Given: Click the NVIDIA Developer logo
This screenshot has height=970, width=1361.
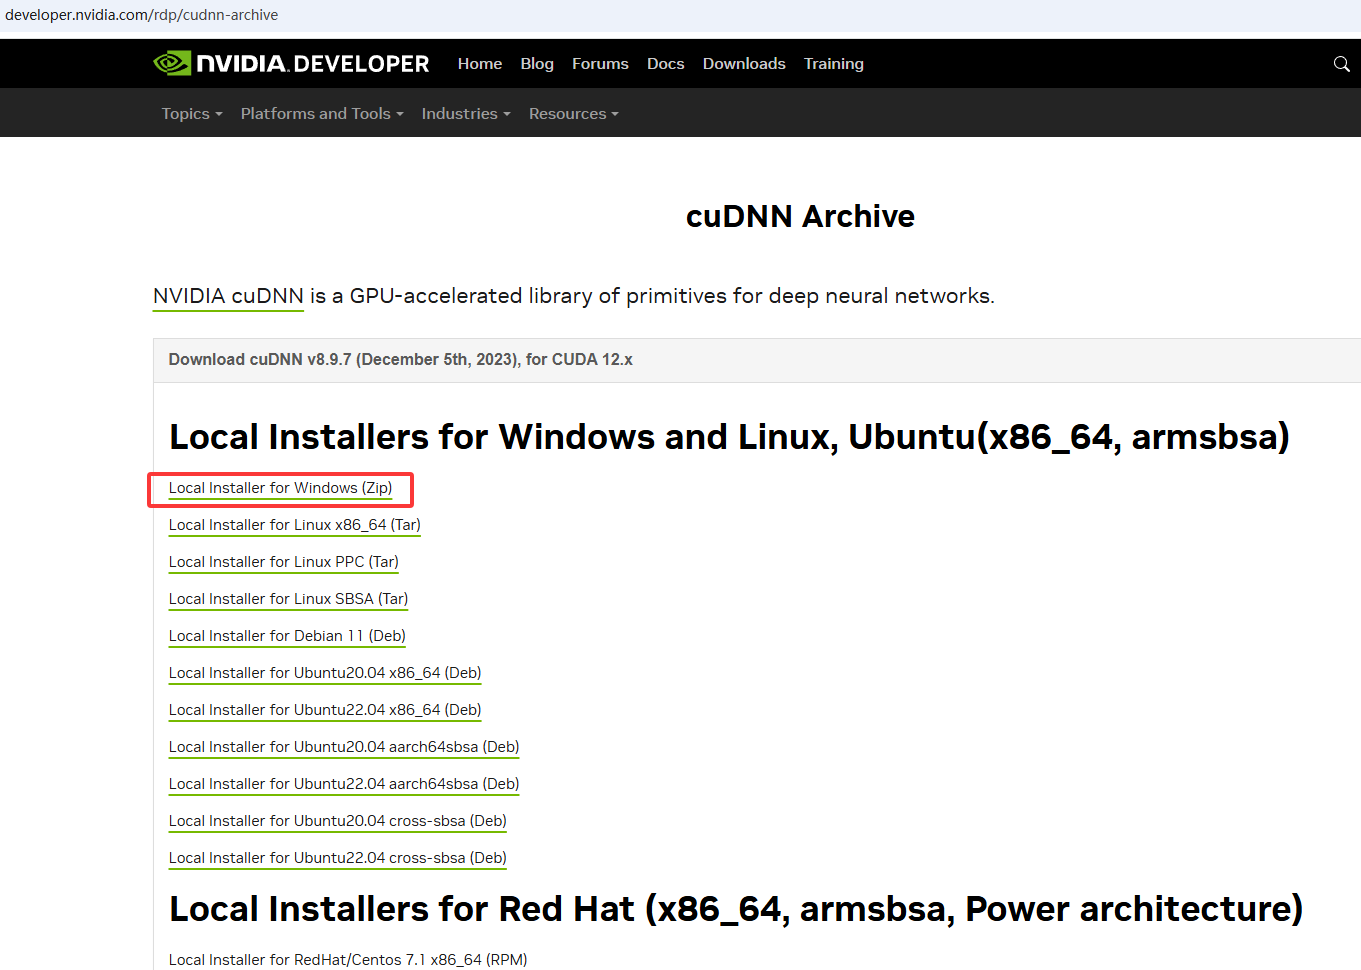Looking at the screenshot, I should click(x=291, y=64).
